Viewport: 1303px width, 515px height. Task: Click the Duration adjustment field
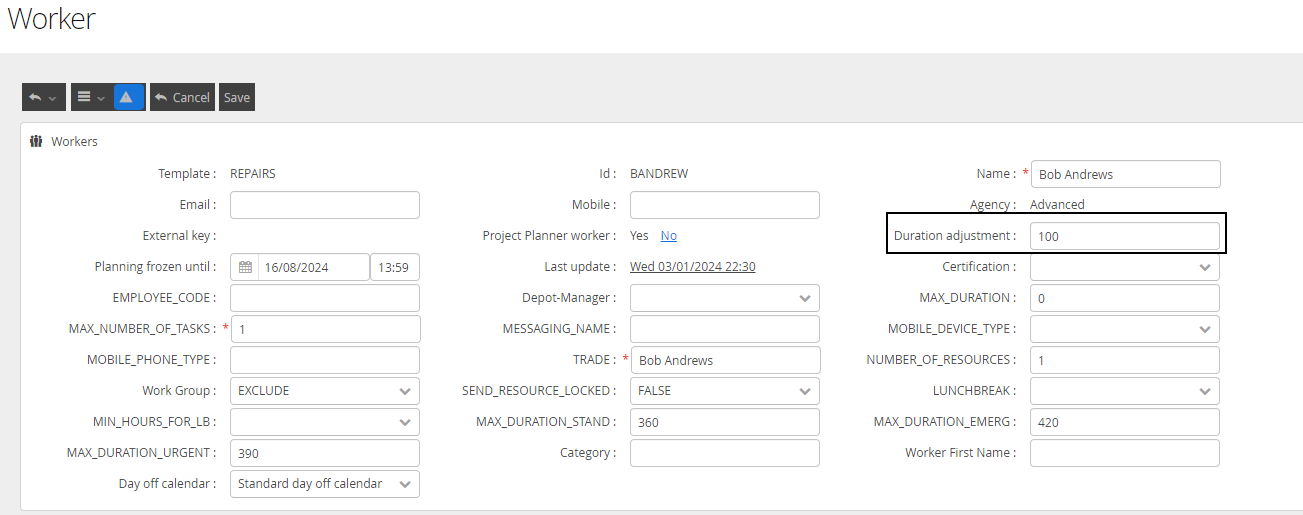coord(1124,236)
